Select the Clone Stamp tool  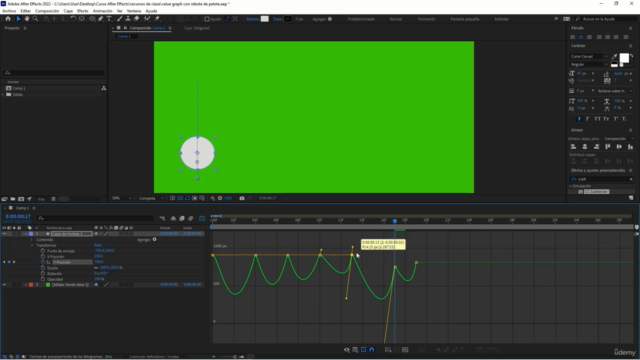(128, 19)
